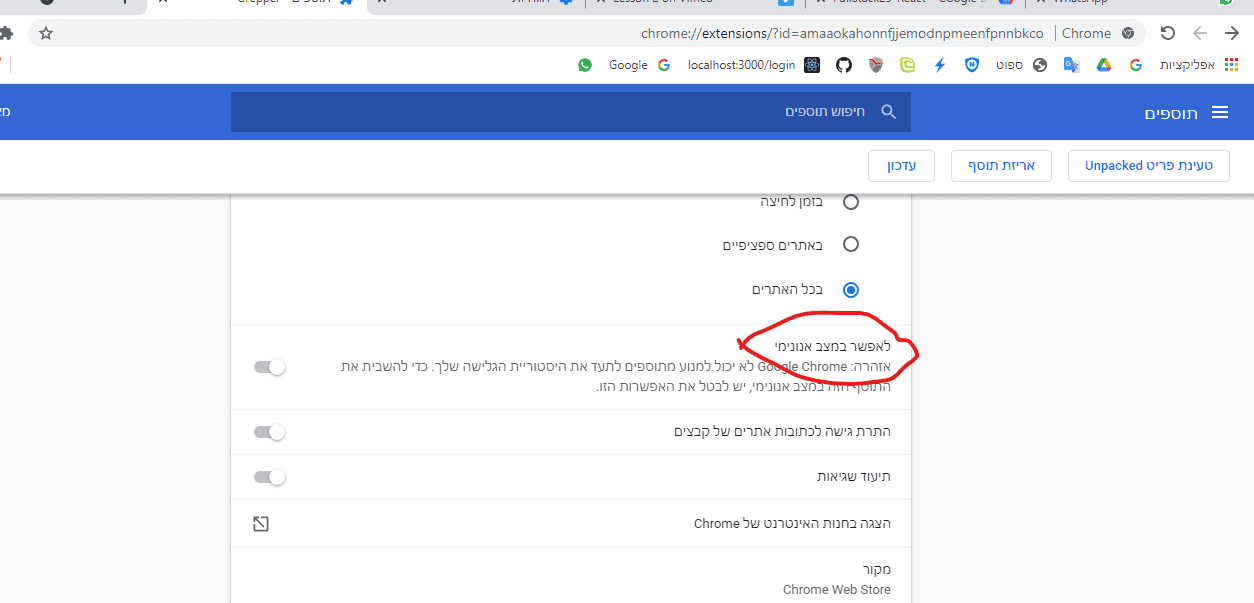Click the React icon beside localhost bookmark
This screenshot has height=603, width=1254.
click(x=811, y=65)
